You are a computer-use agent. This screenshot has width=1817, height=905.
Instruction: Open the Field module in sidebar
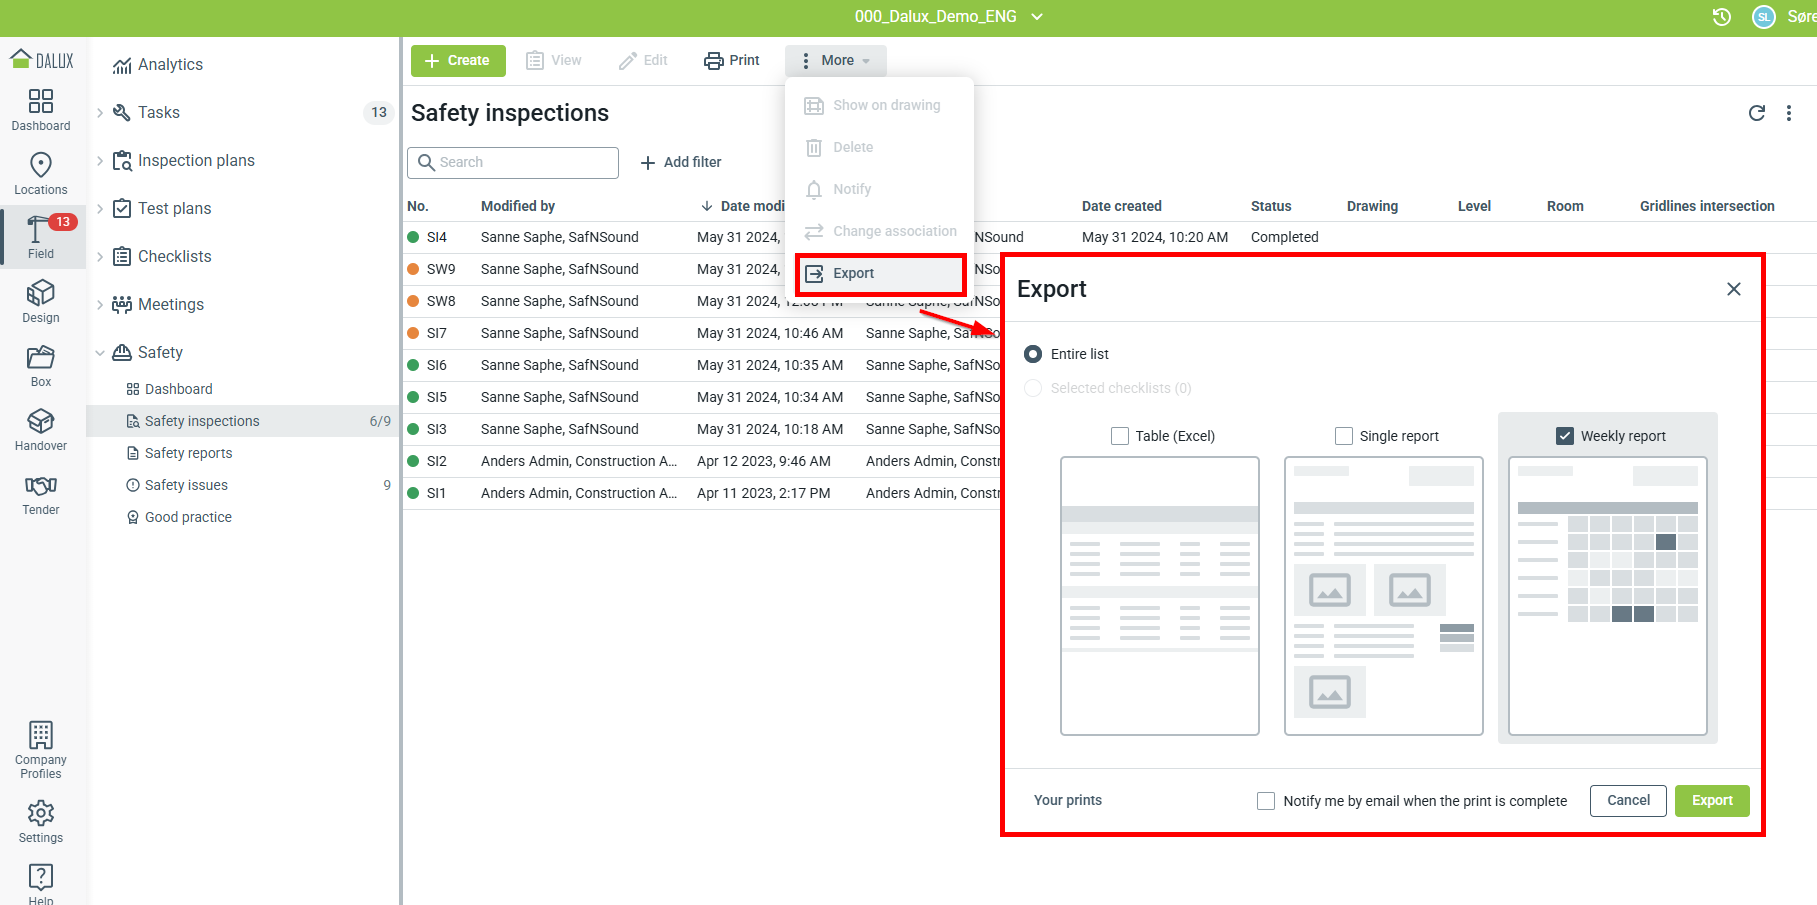40,237
